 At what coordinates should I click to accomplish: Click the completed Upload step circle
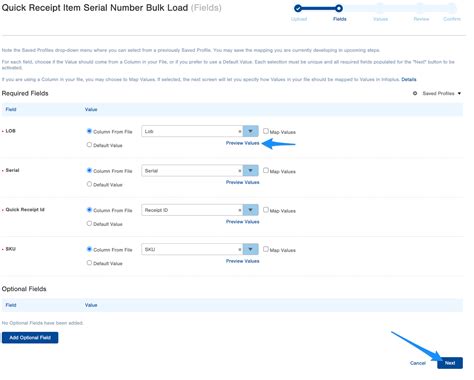(x=298, y=8)
